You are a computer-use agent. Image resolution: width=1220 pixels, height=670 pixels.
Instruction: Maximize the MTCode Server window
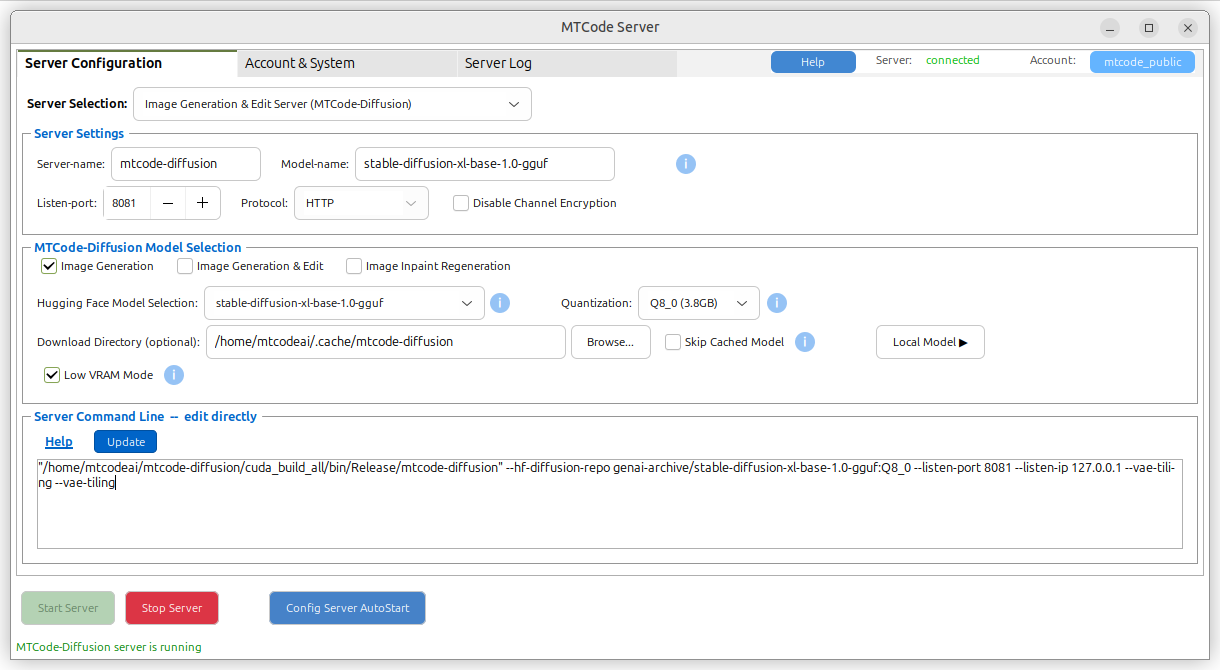(x=1149, y=28)
